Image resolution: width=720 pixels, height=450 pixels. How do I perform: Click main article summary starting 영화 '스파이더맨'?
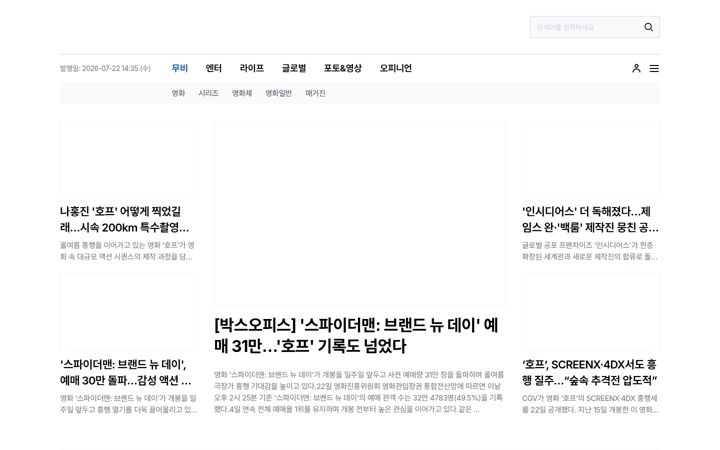[x=359, y=392]
